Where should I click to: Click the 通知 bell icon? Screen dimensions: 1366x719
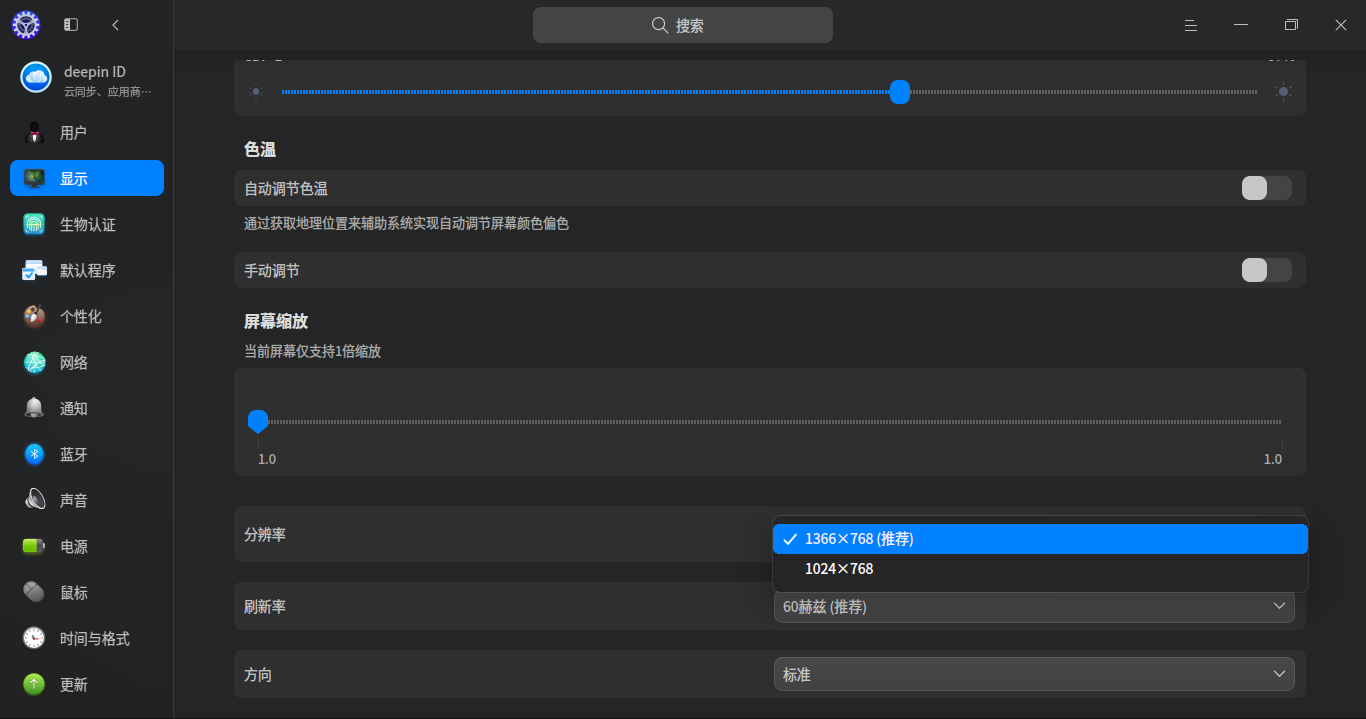point(35,409)
